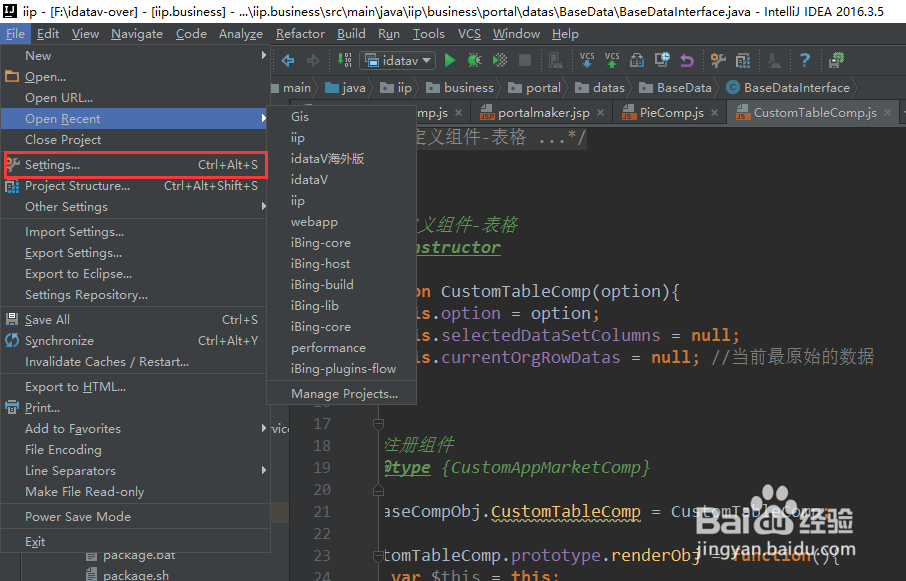Click the Back navigation arrow
Screen dimensions: 906x581
tap(288, 60)
